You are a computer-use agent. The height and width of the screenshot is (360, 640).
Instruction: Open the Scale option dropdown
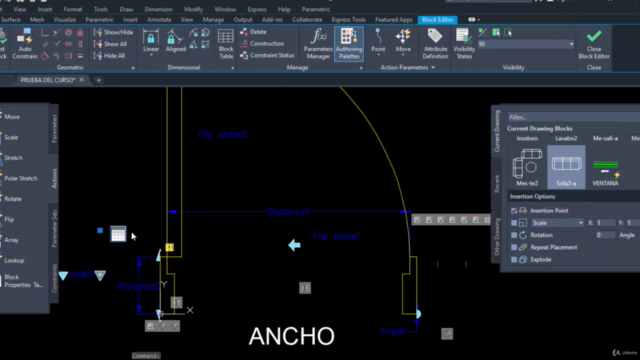click(x=557, y=223)
